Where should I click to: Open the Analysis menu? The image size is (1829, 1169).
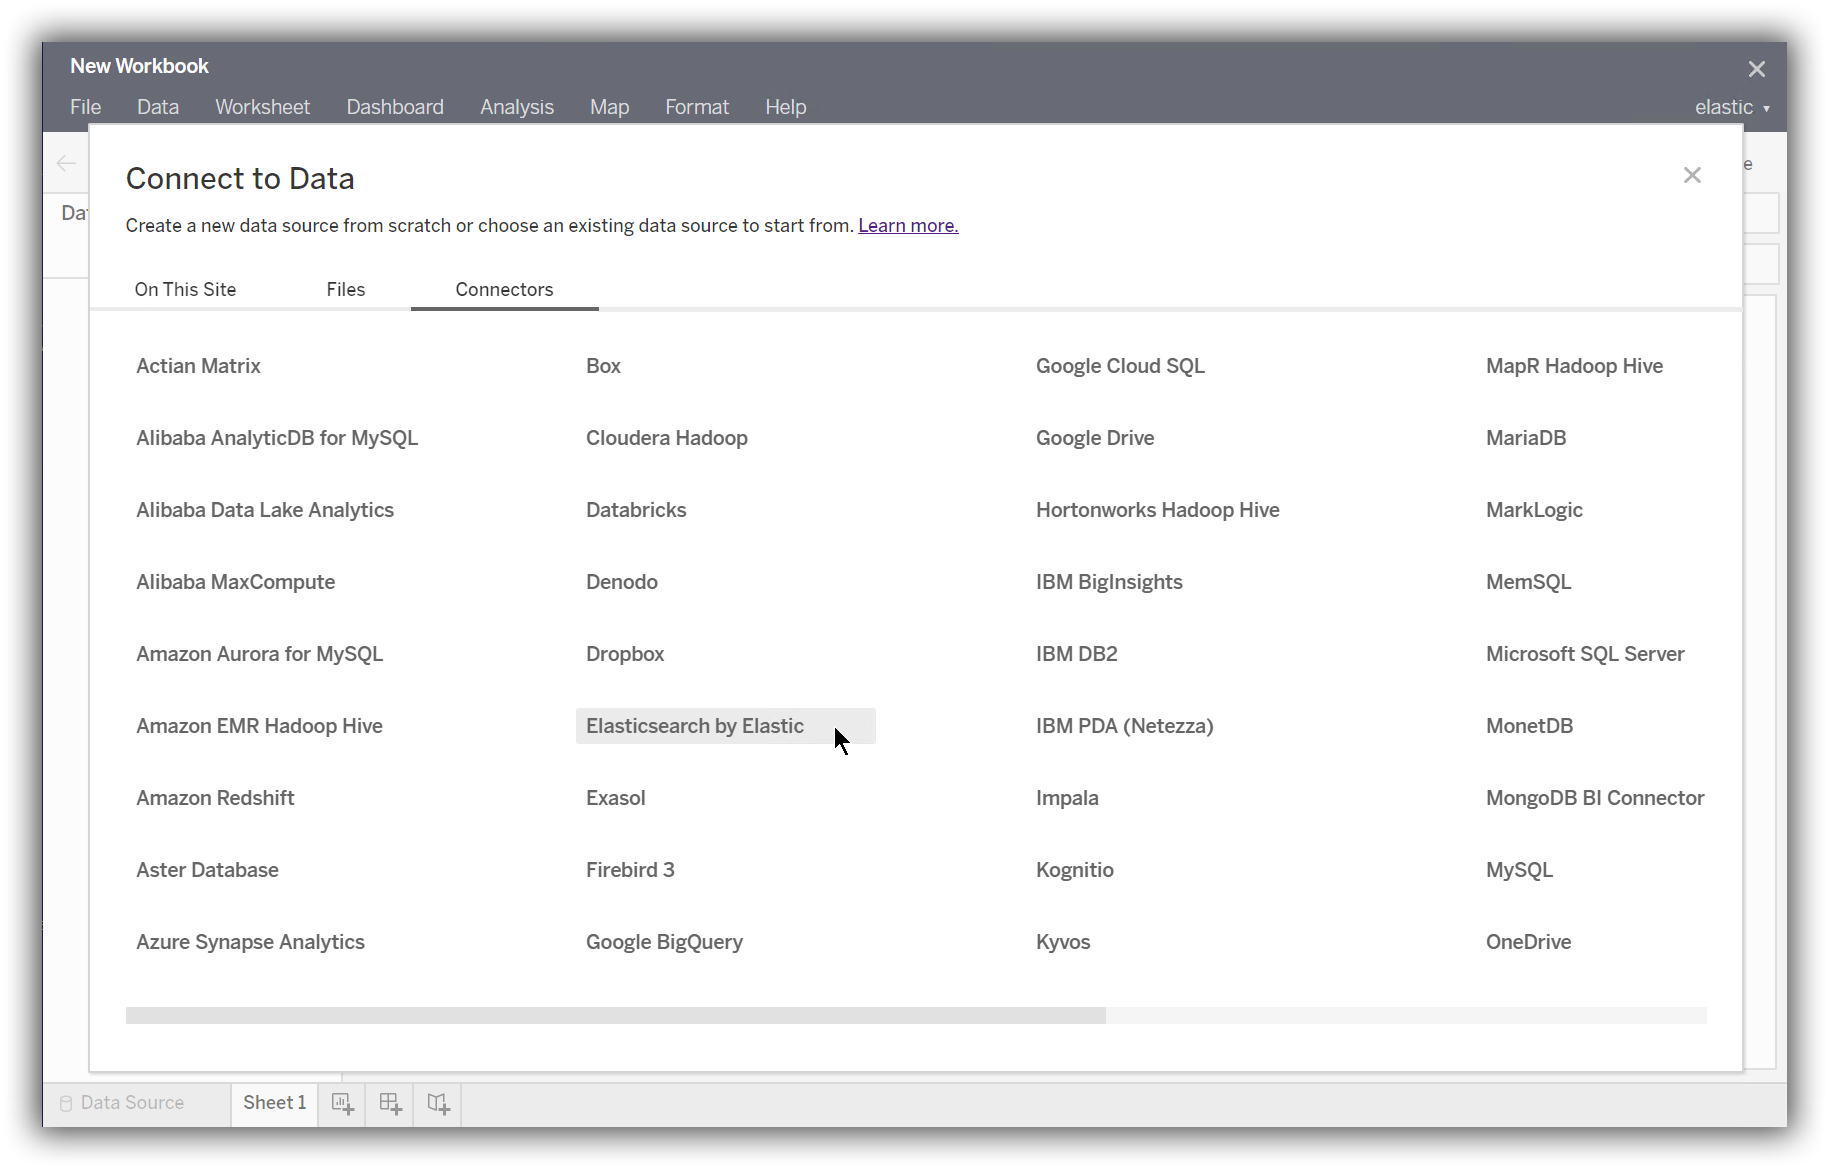(x=516, y=107)
